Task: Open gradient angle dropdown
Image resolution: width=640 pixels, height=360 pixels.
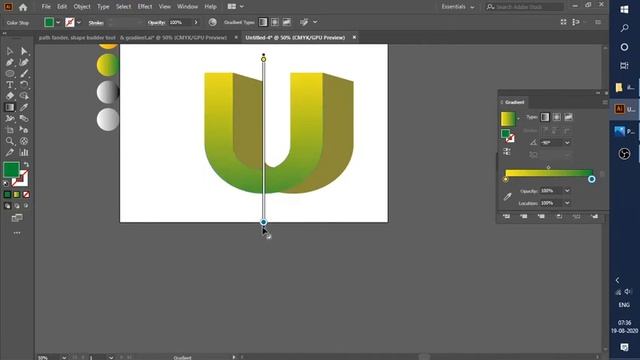Action: tap(567, 142)
